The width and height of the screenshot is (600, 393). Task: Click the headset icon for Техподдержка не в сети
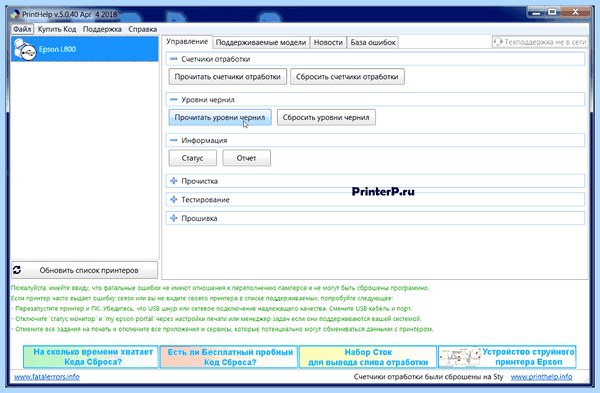point(497,42)
